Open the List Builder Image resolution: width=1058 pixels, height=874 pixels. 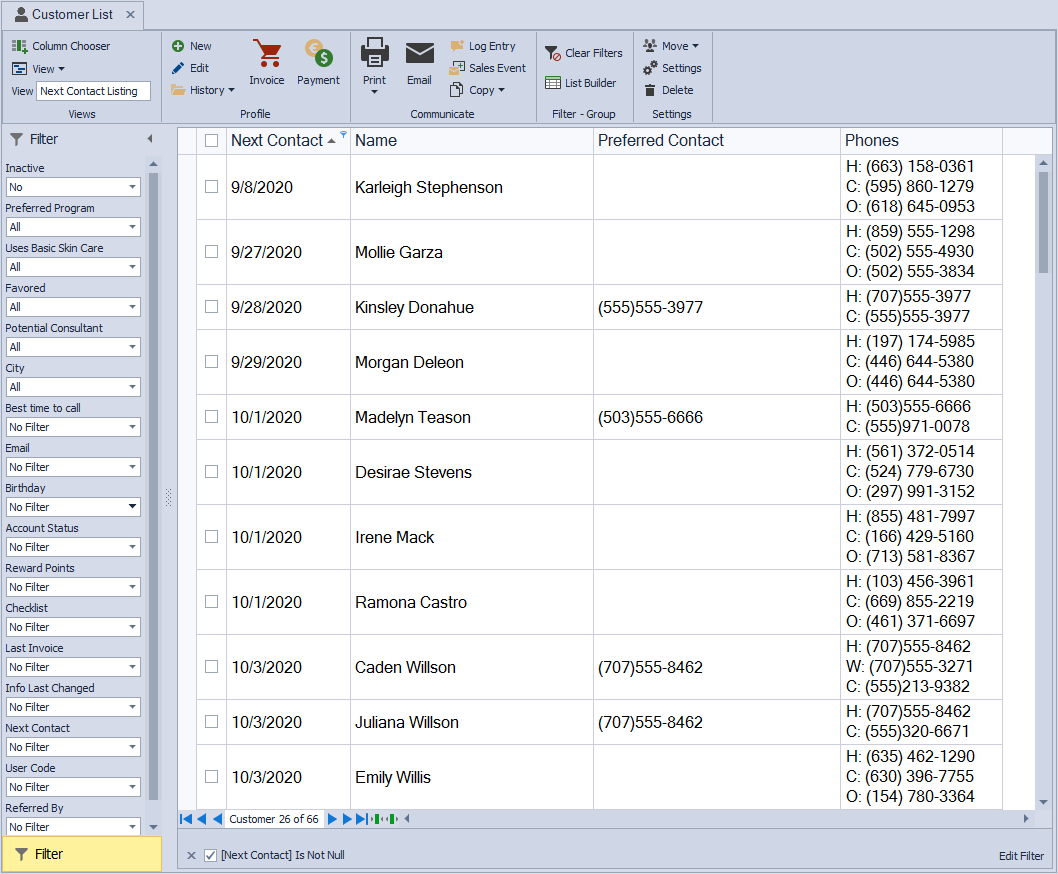[580, 83]
